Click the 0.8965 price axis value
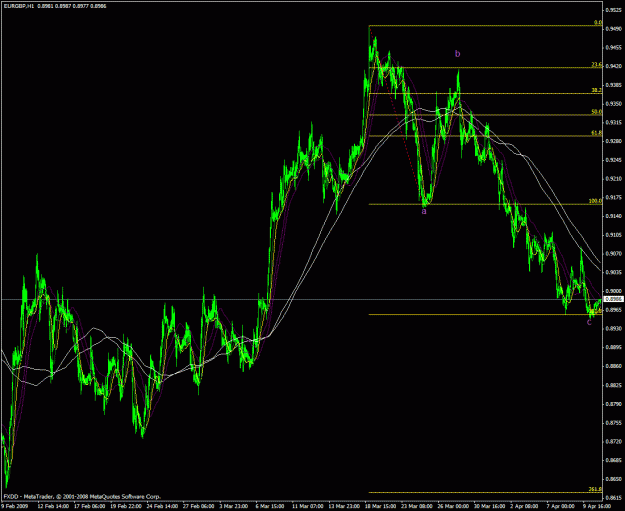This screenshot has height=511, width=625. (x=613, y=310)
